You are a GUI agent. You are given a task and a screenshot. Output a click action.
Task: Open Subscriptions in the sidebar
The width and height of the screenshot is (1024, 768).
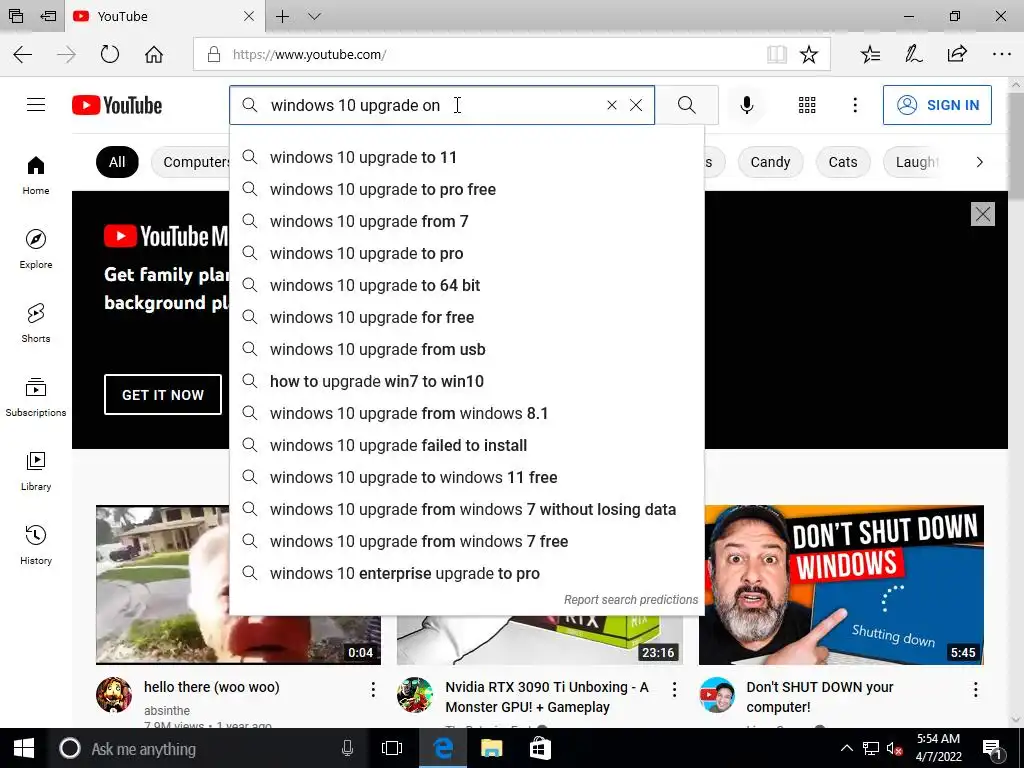point(36,396)
